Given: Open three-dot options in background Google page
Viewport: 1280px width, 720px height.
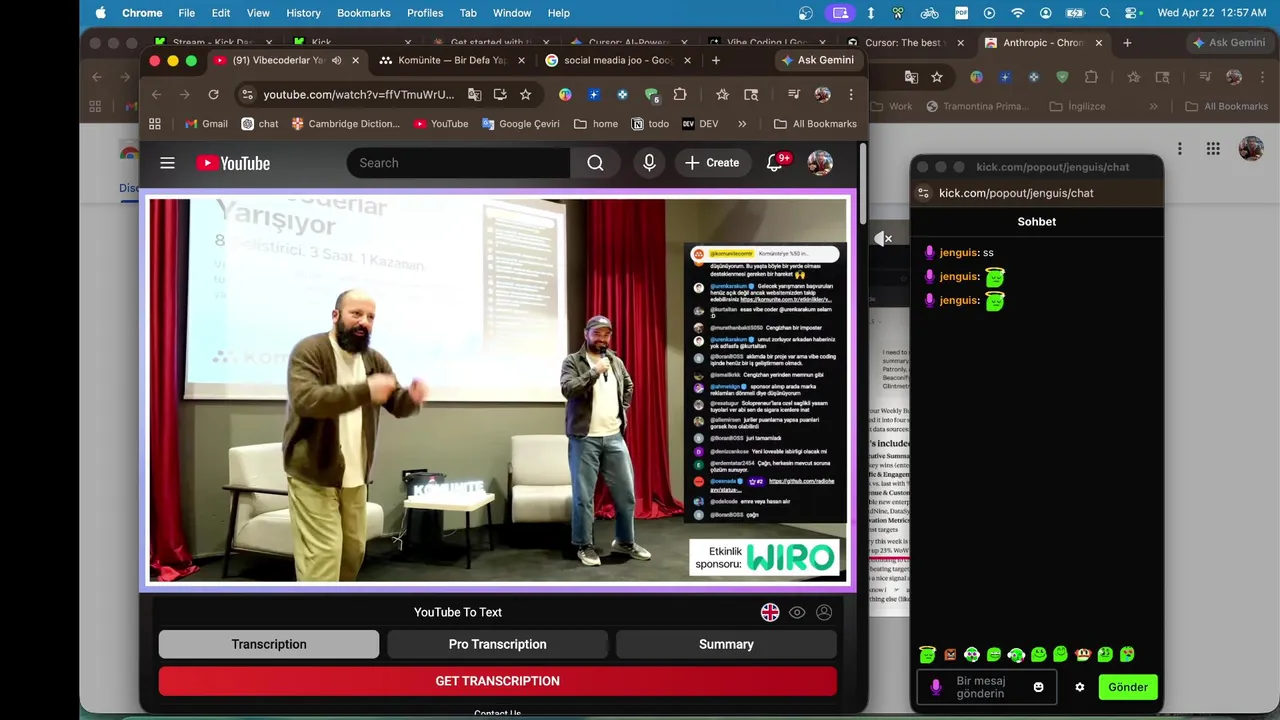Looking at the screenshot, I should tap(1180, 149).
